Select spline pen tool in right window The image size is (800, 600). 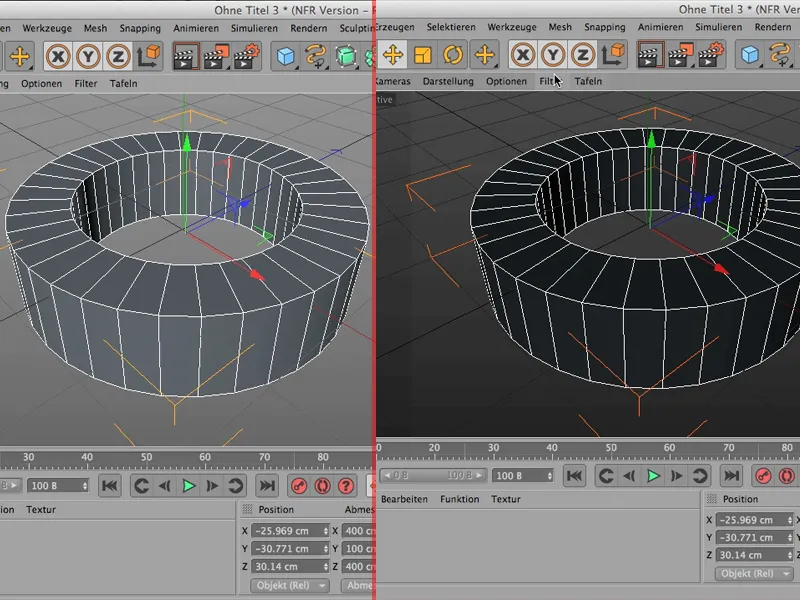(x=780, y=55)
